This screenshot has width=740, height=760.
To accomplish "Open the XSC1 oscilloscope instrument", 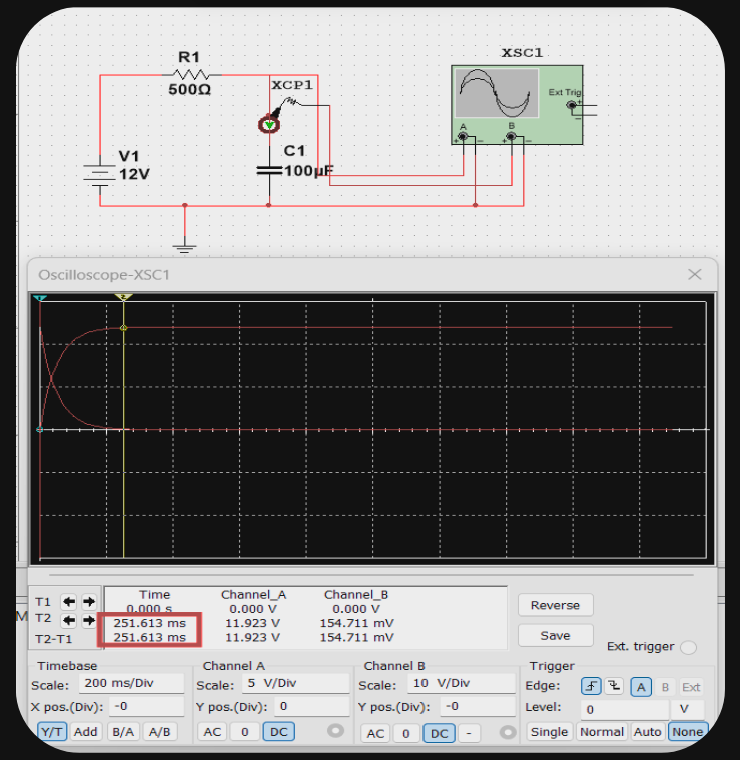I will point(517,104).
